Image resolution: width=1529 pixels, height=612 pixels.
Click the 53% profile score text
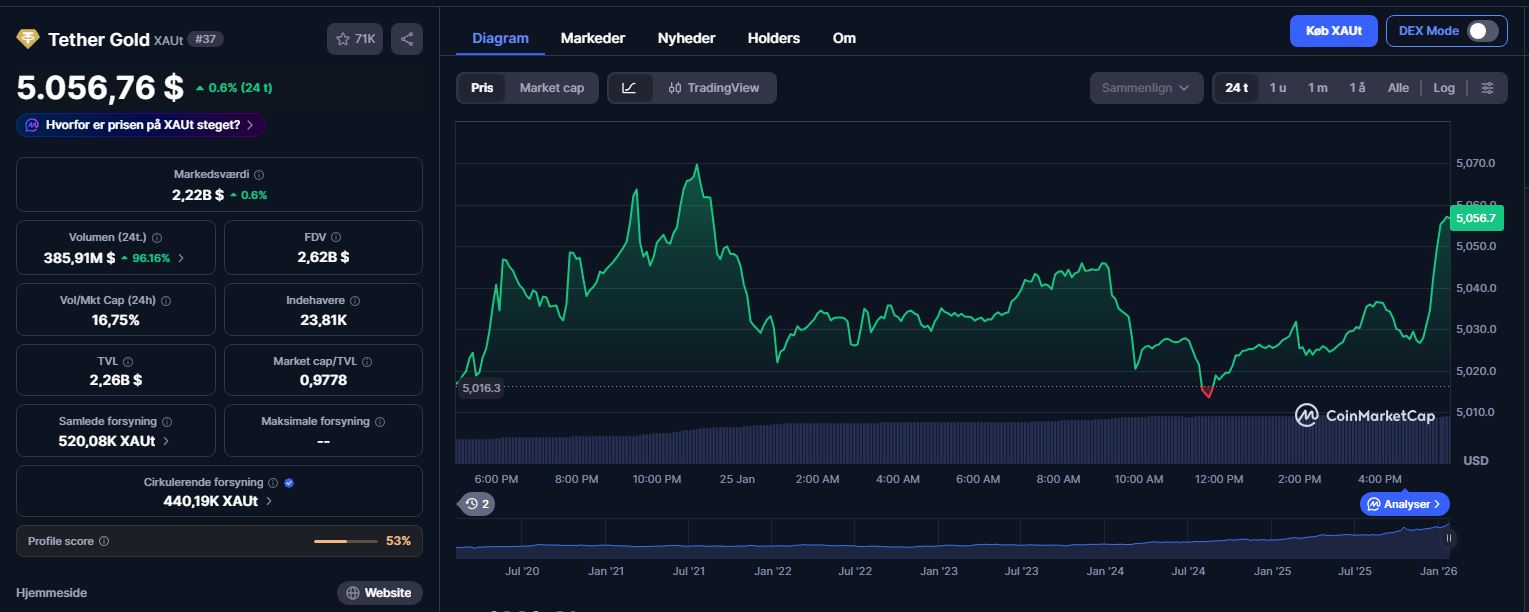(x=398, y=541)
